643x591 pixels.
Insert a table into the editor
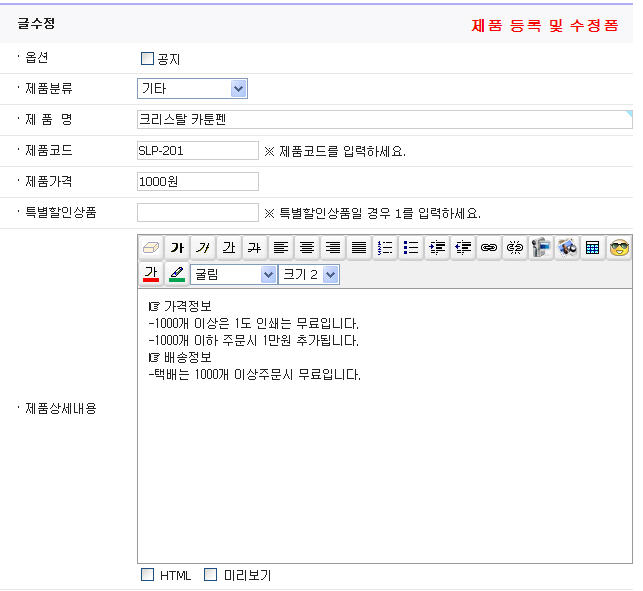(593, 248)
